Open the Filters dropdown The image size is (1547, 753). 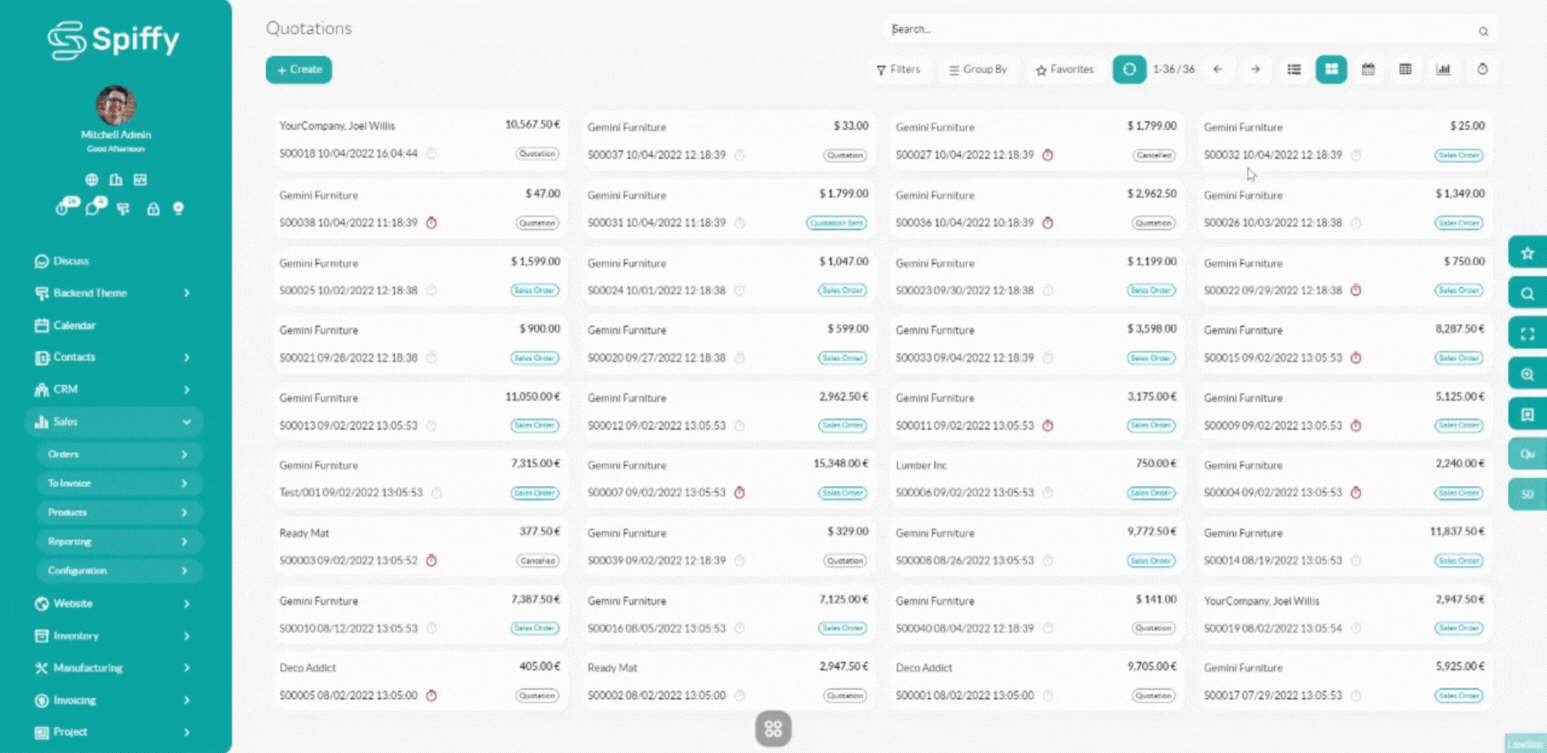pos(898,70)
